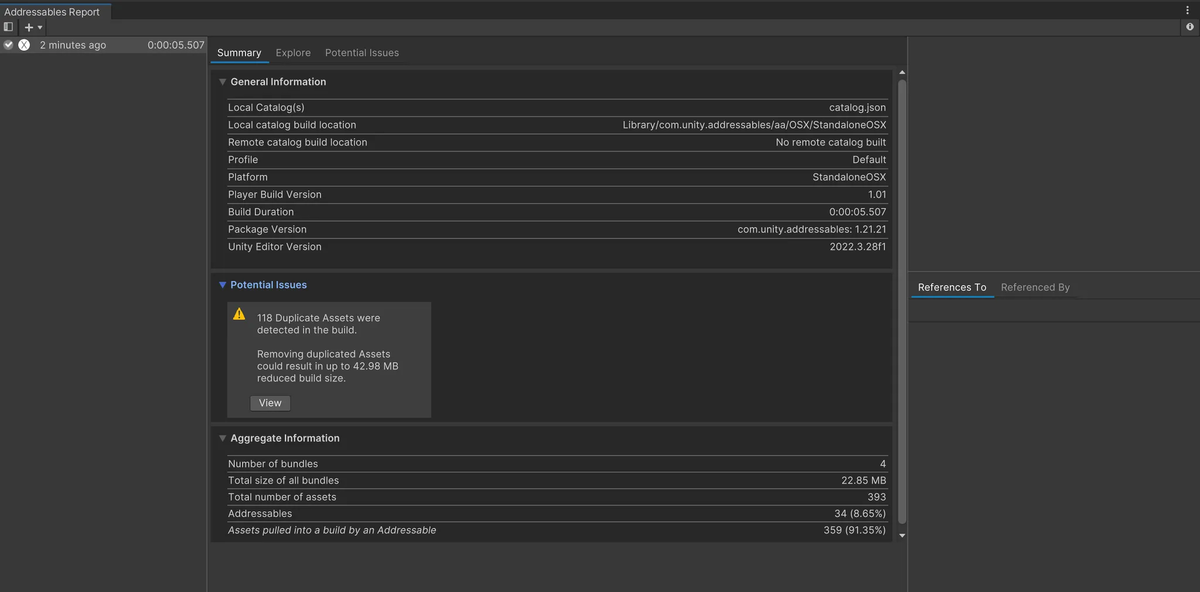The height and width of the screenshot is (592, 1200).
Task: Click the Unity Editor Version '2022.3.28f1'
Action: point(858,247)
